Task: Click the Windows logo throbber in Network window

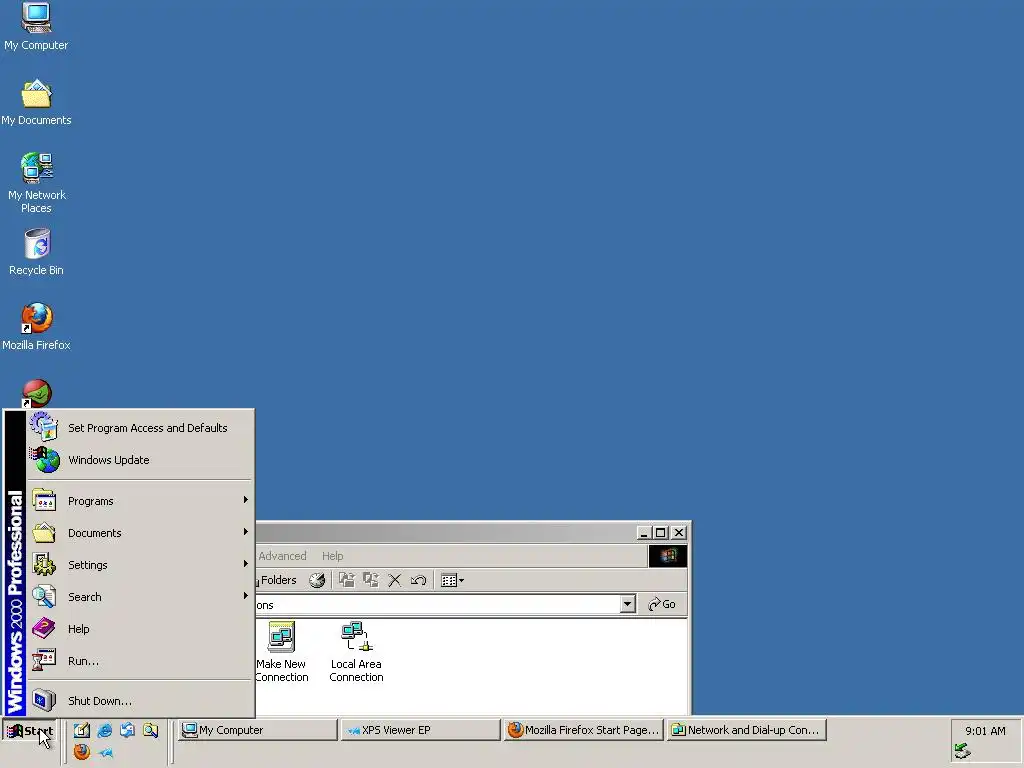Action: (667, 556)
